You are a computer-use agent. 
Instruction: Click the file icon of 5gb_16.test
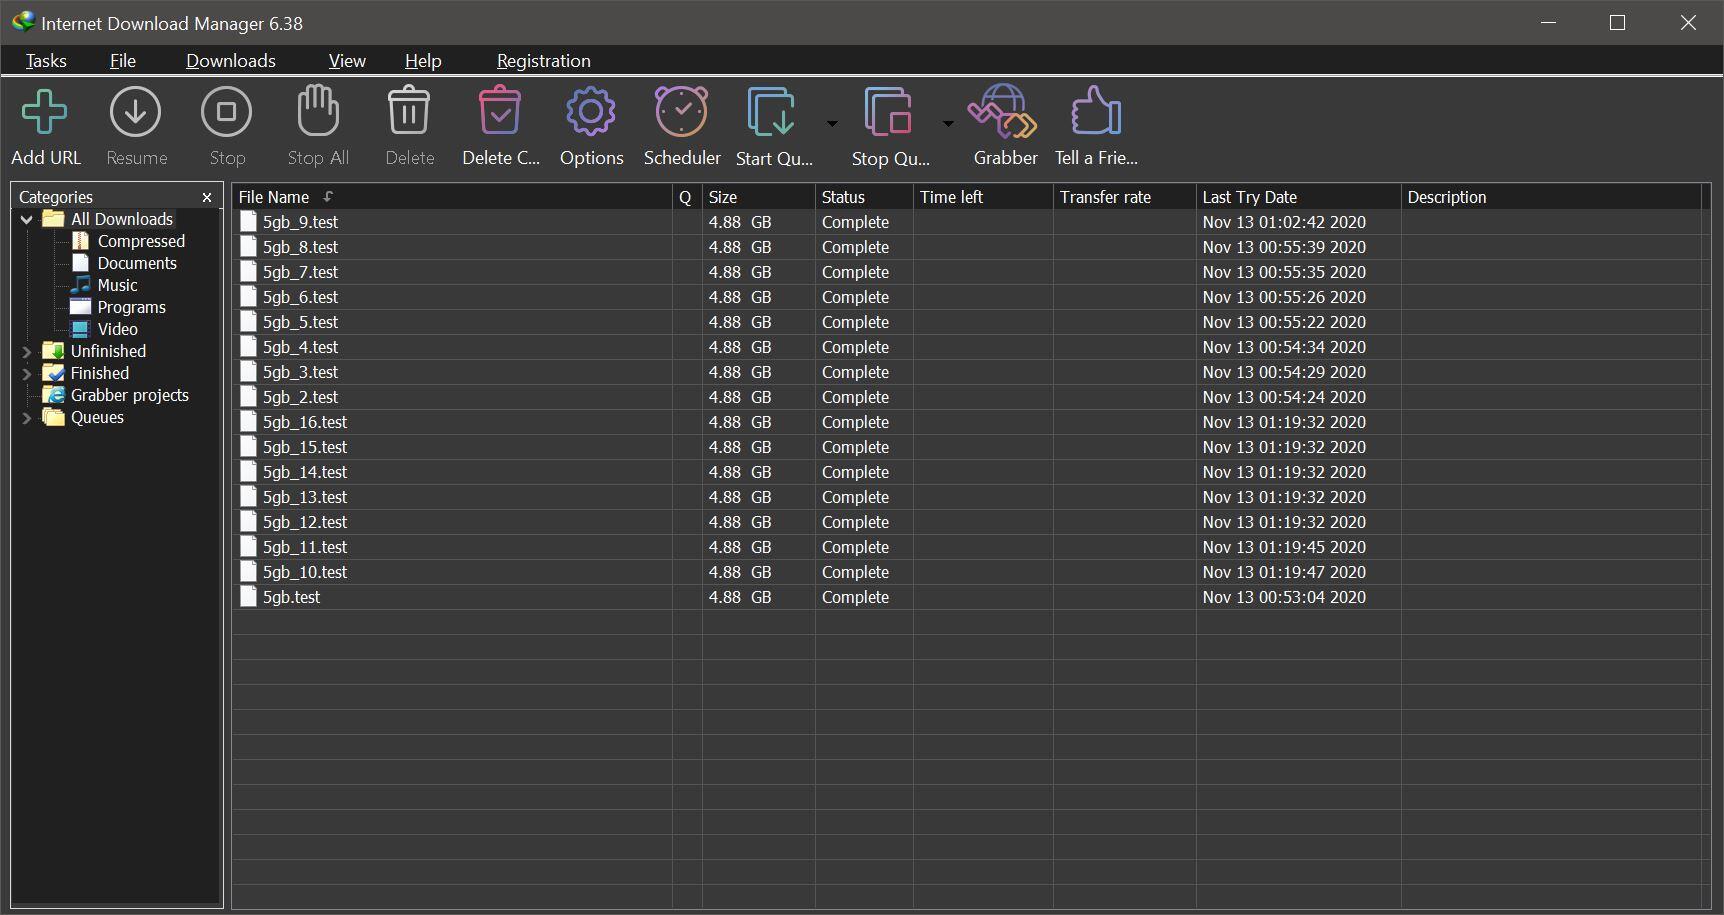248,422
